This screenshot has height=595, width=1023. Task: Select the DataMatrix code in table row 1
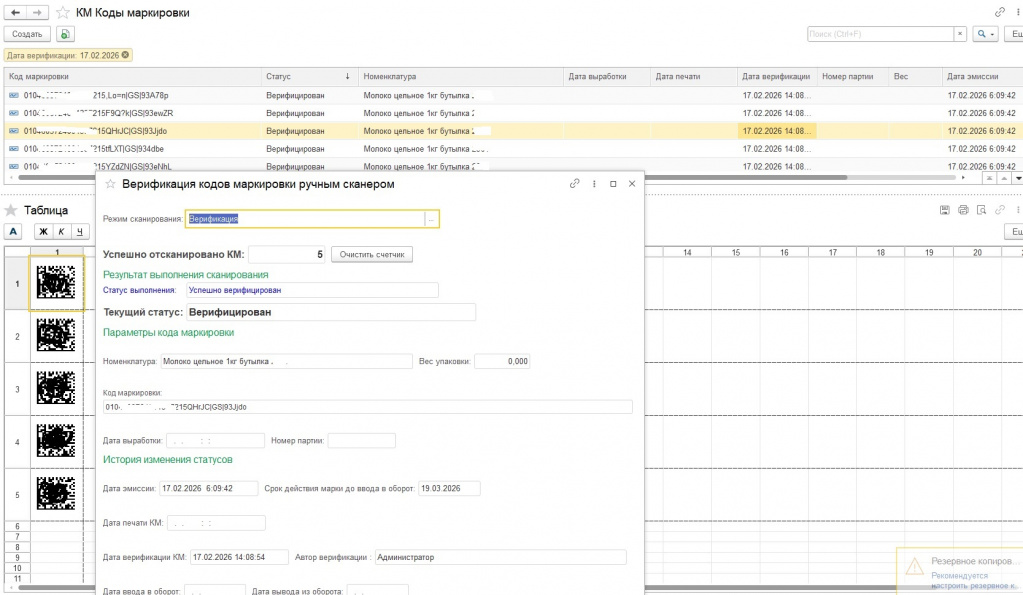click(56, 282)
